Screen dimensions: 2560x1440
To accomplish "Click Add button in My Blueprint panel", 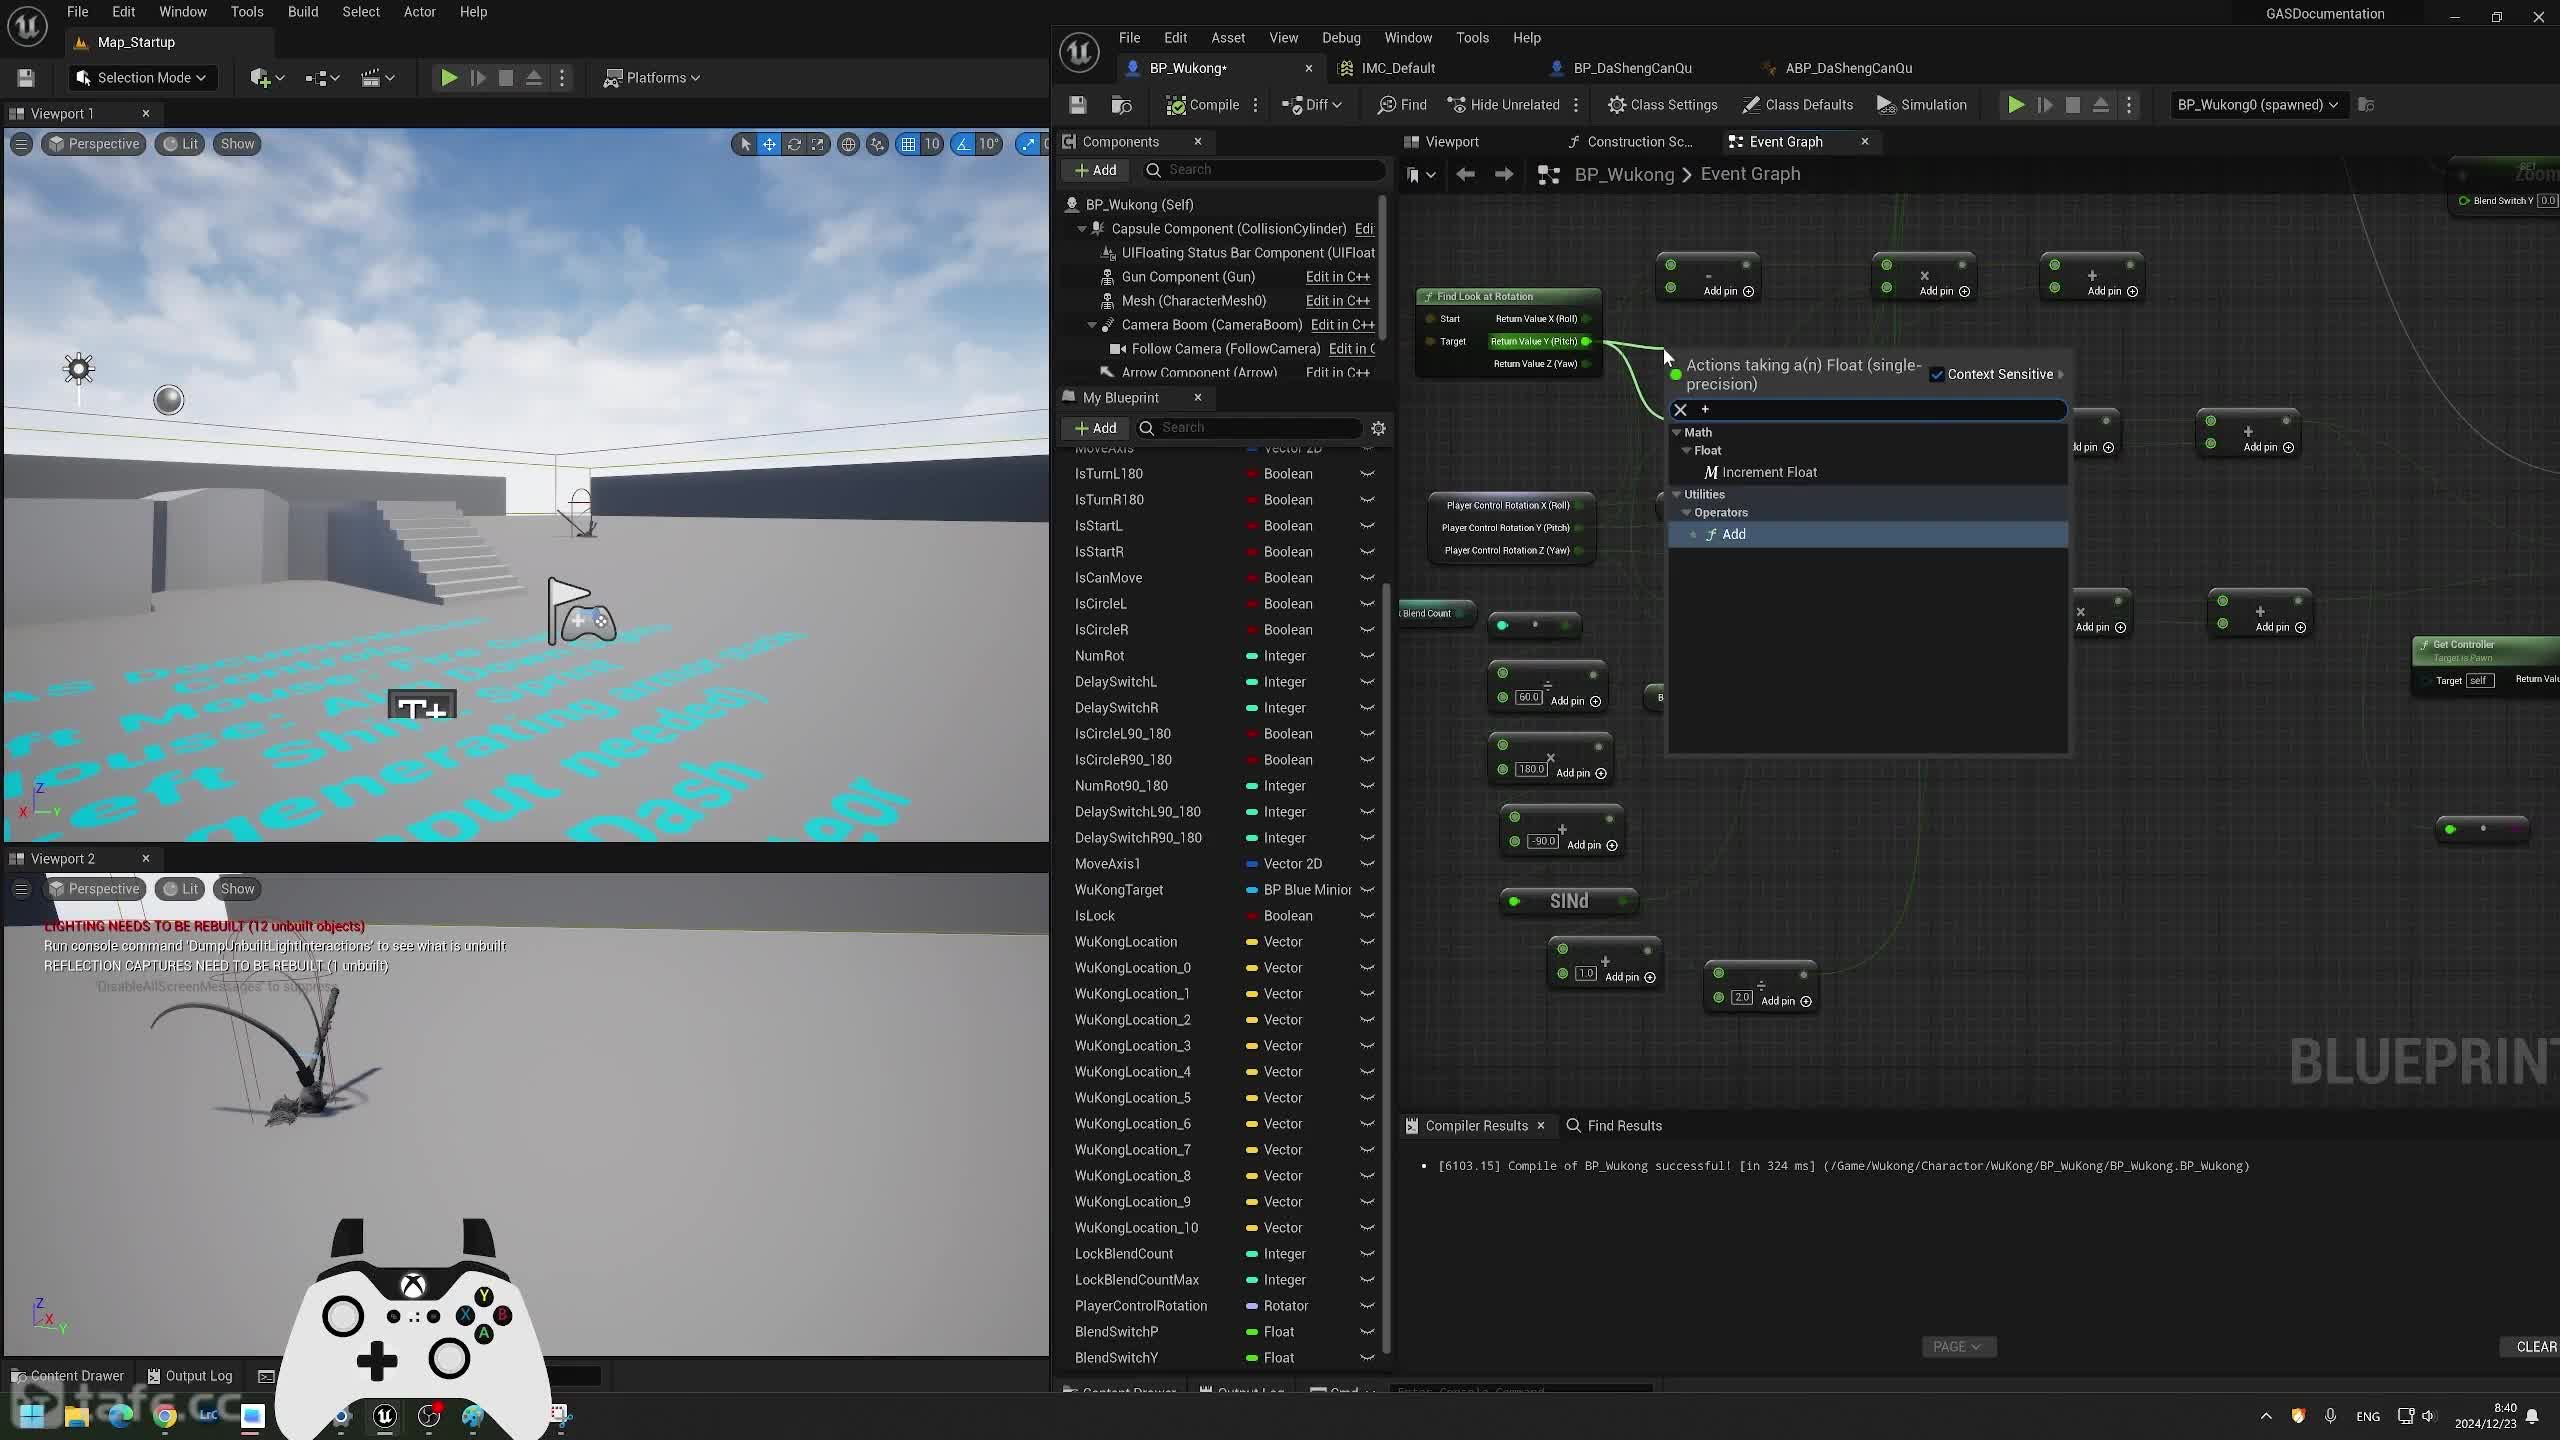I will point(1095,428).
